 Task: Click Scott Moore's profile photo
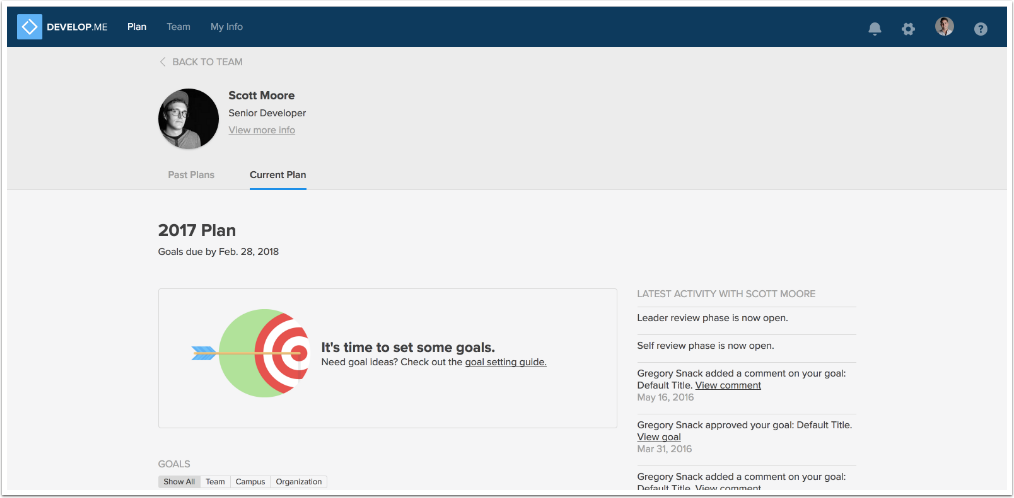pyautogui.click(x=188, y=119)
